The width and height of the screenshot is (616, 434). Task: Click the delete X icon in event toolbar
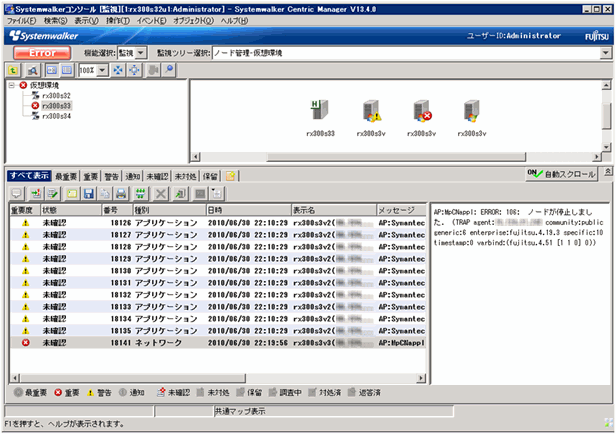pos(160,193)
